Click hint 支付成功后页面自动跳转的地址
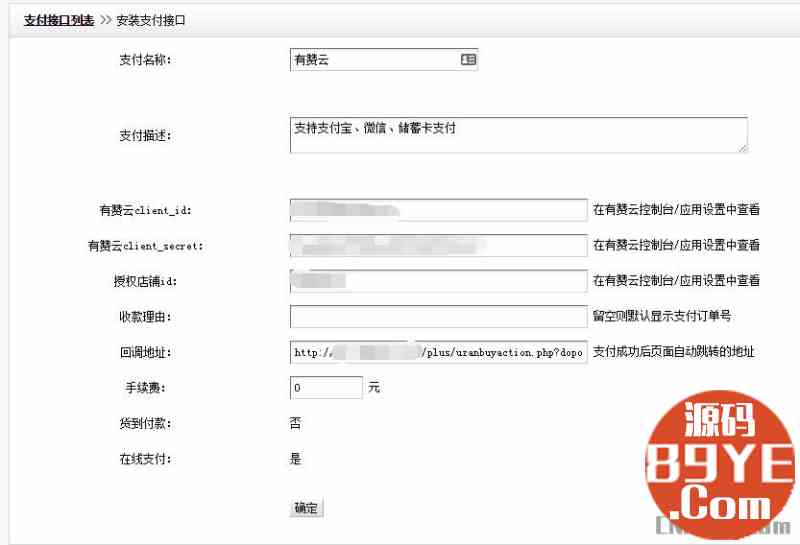The image size is (800, 545). pos(673,352)
